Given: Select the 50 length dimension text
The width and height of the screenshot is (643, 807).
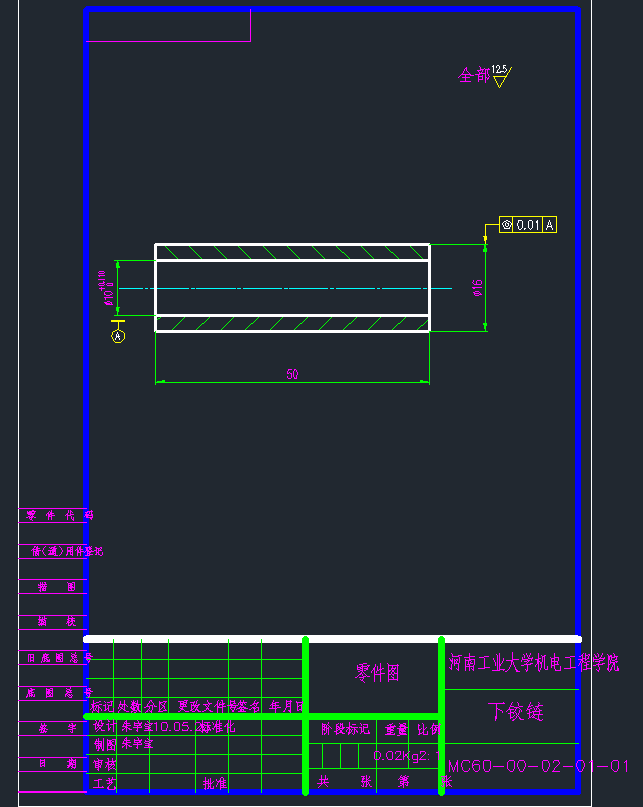Looking at the screenshot, I should tap(292, 374).
